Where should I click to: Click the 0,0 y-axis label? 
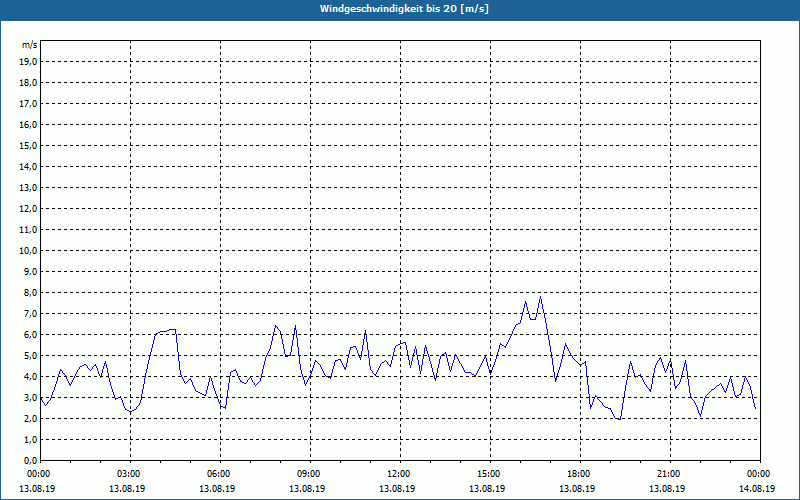(30, 460)
